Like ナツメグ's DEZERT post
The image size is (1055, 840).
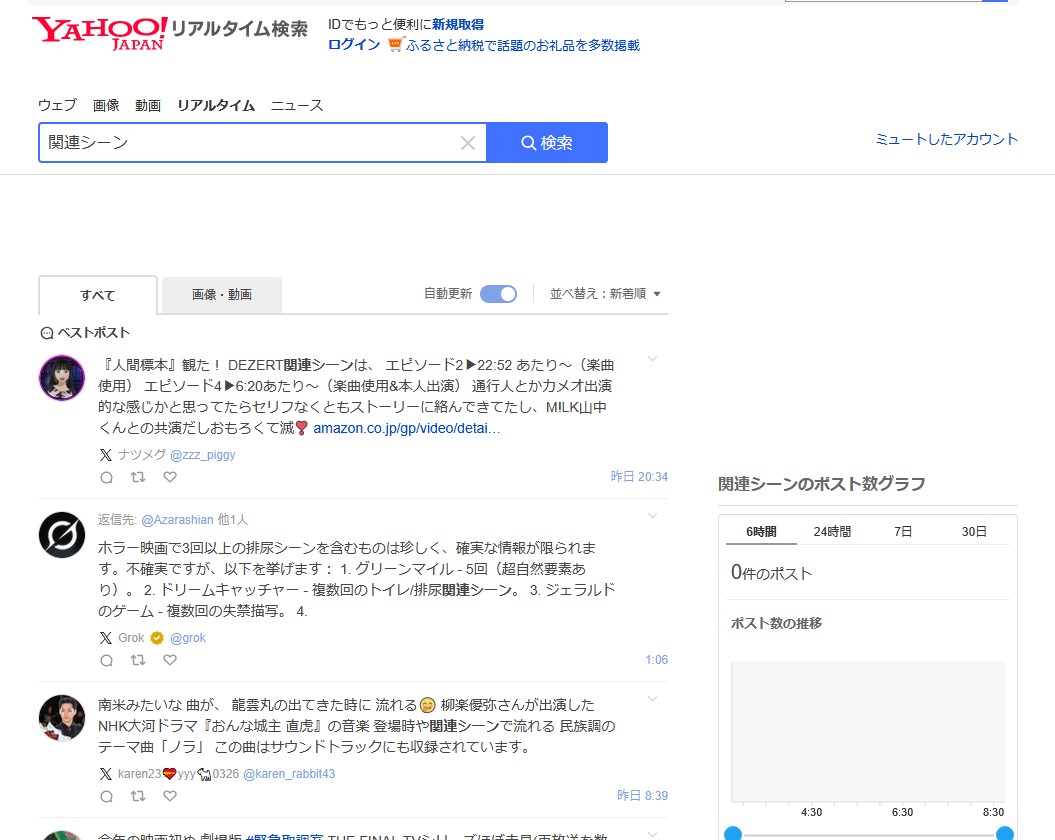tap(170, 477)
